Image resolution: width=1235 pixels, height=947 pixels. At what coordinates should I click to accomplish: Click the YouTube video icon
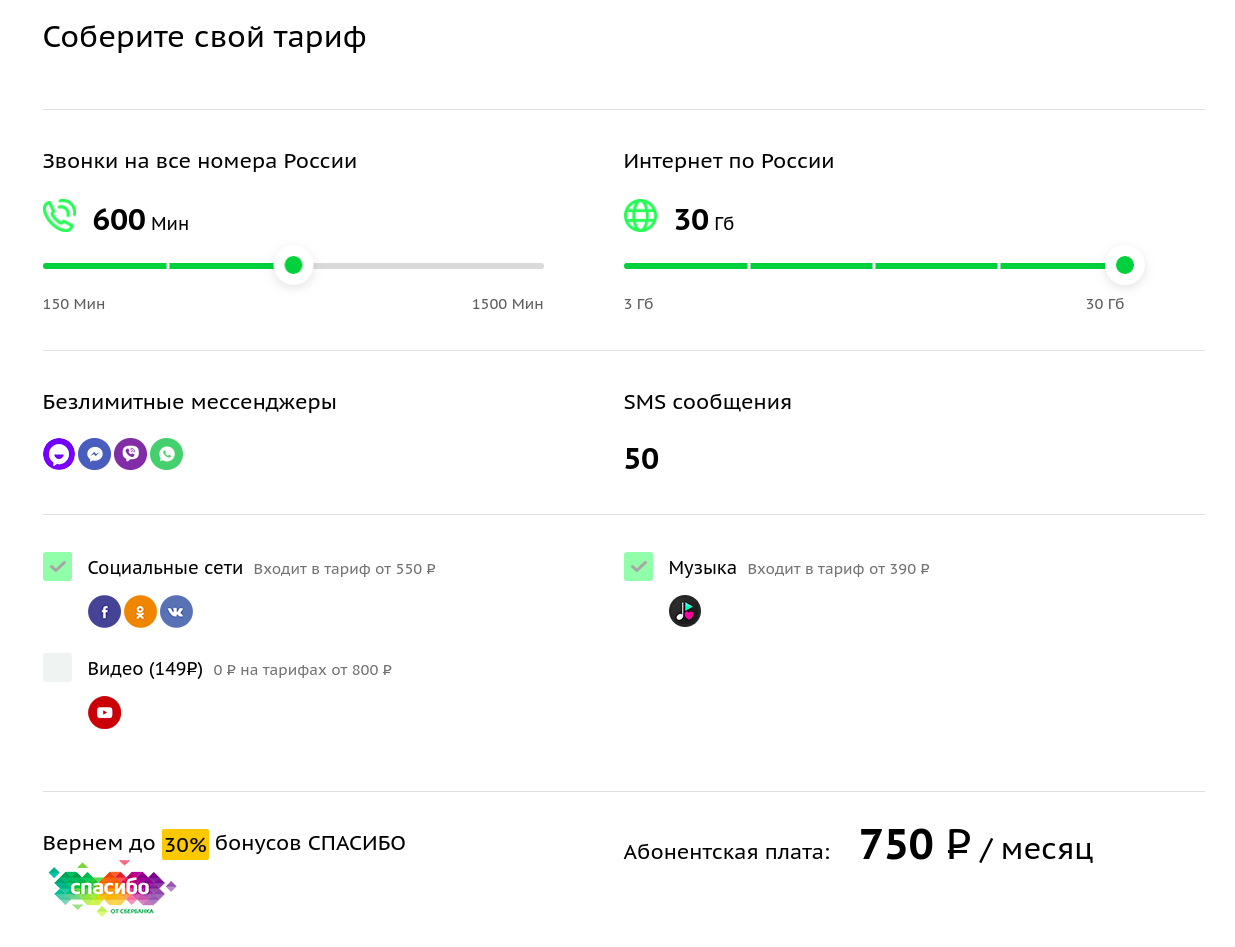[x=104, y=713]
